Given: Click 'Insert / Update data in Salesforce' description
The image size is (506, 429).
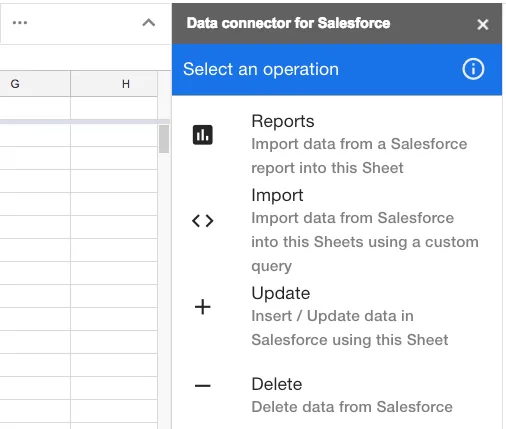Looking at the screenshot, I should (x=350, y=328).
